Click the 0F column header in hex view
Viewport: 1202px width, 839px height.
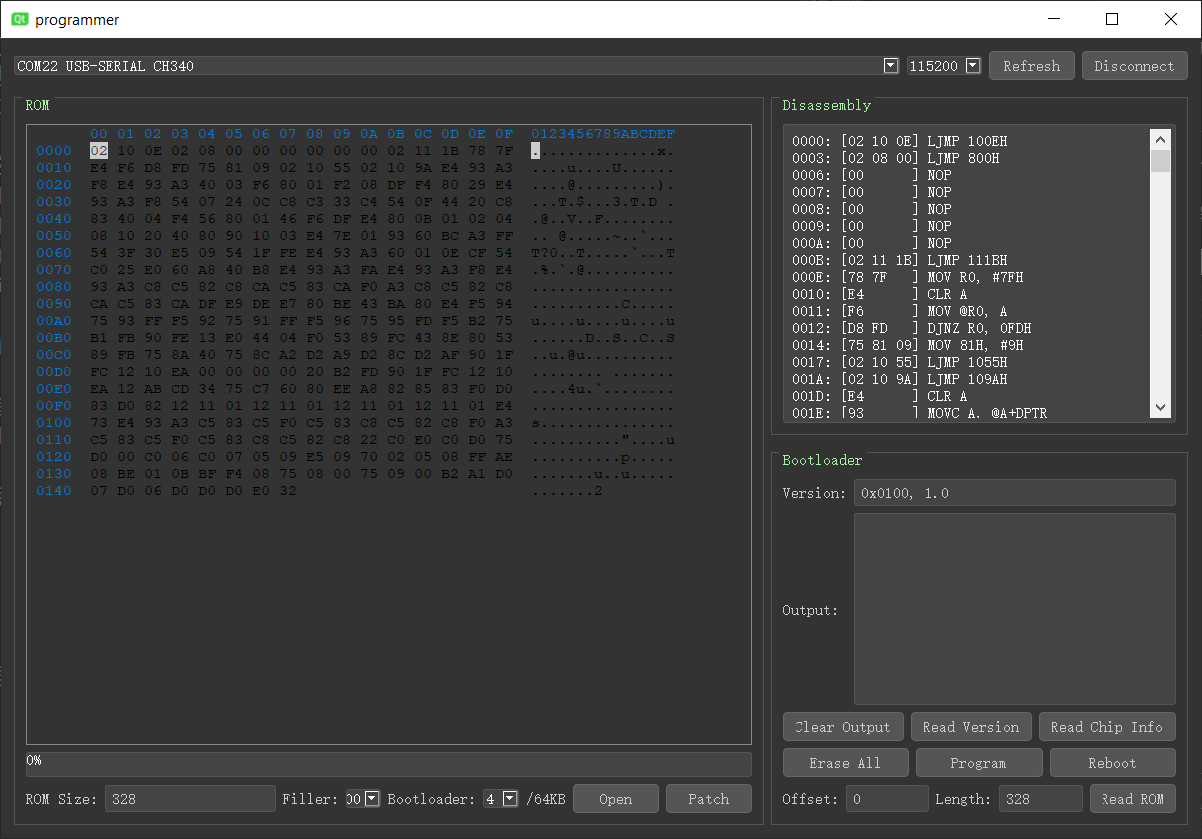[504, 134]
